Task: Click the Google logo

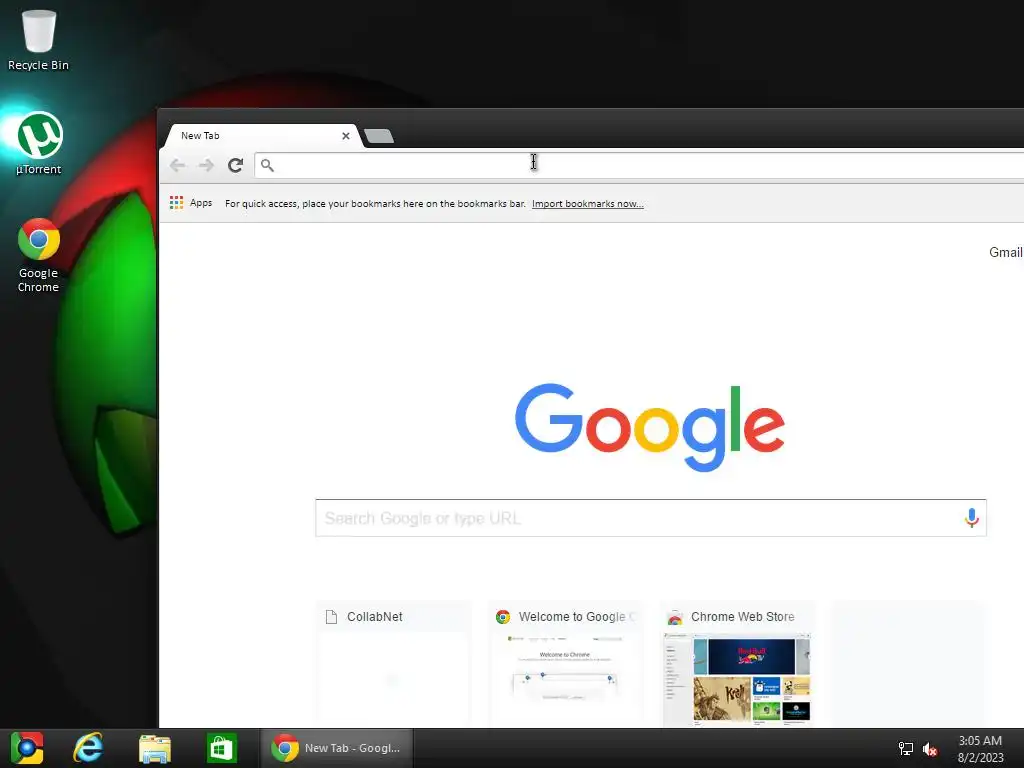Action: coord(650,426)
